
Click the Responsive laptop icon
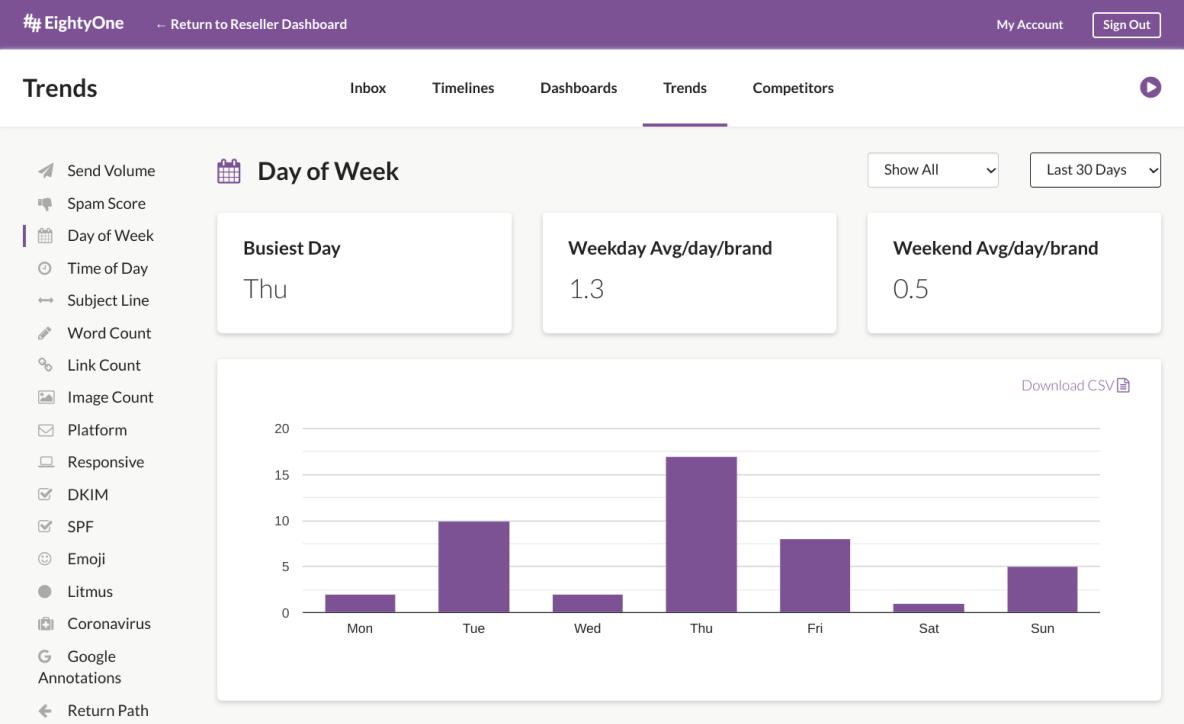[46, 462]
